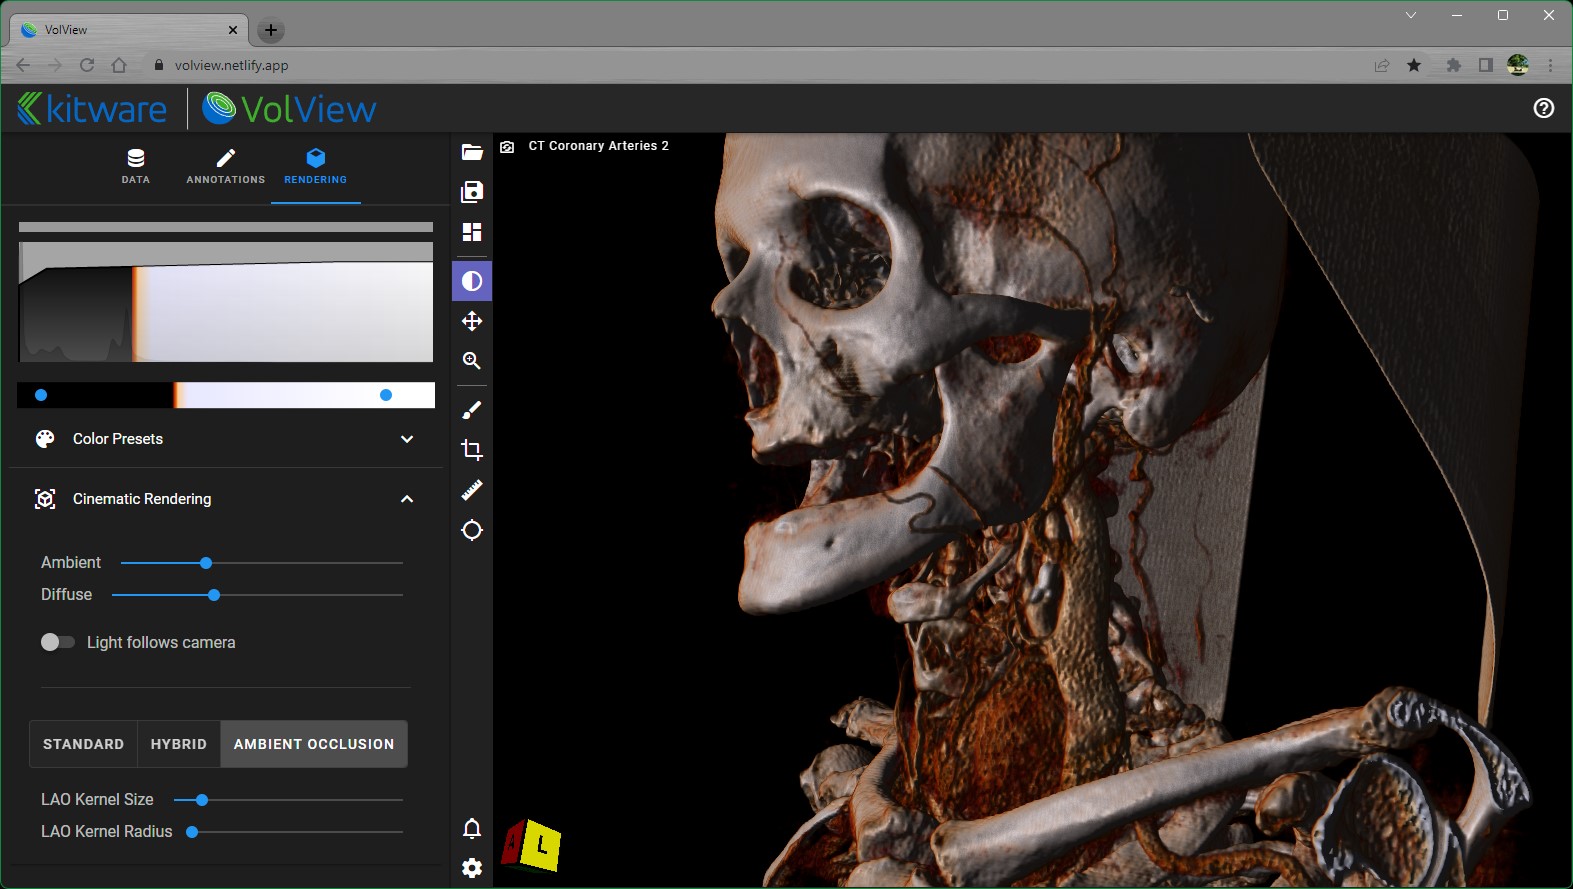Select the crosshairs tool
1573x889 pixels.
pos(472,530)
